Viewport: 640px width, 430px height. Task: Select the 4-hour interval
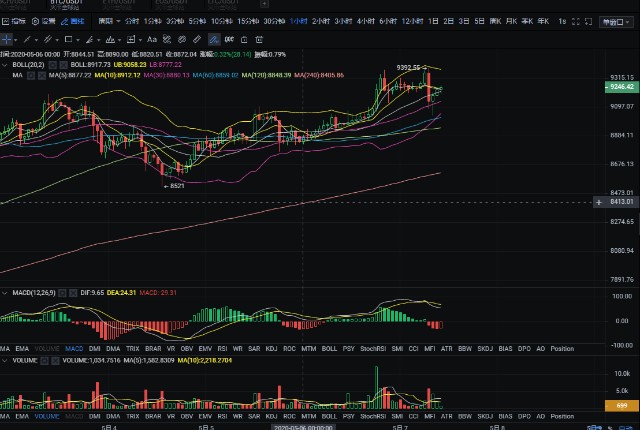tap(366, 21)
